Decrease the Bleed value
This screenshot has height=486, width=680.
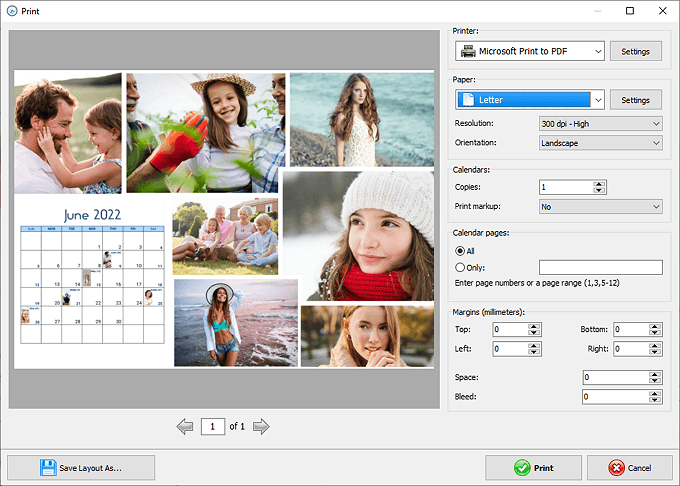655,400
